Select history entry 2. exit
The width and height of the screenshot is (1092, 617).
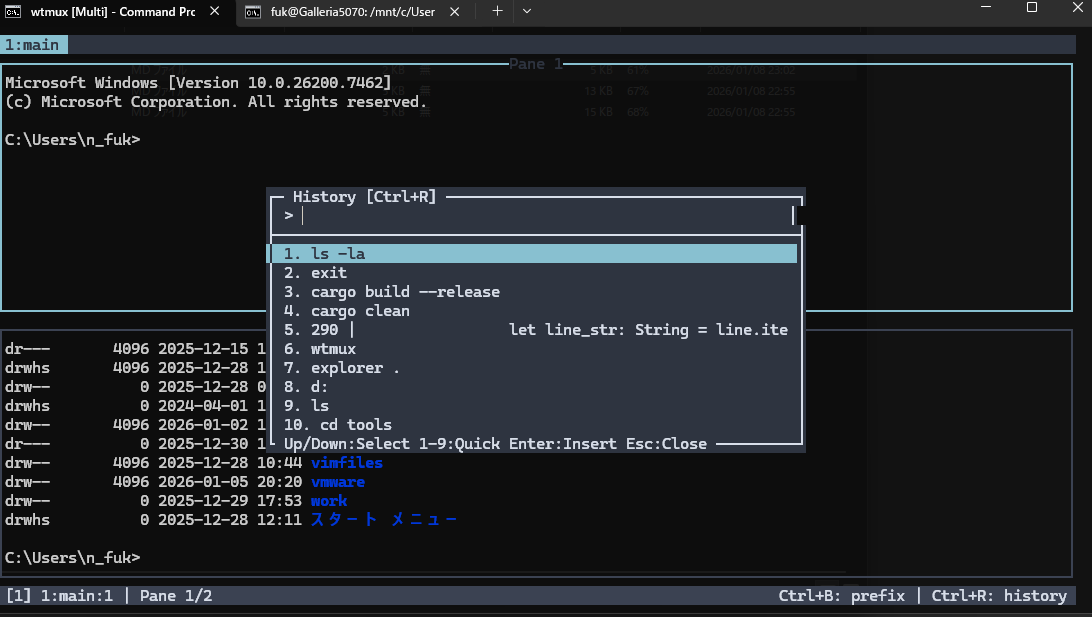coord(534,273)
